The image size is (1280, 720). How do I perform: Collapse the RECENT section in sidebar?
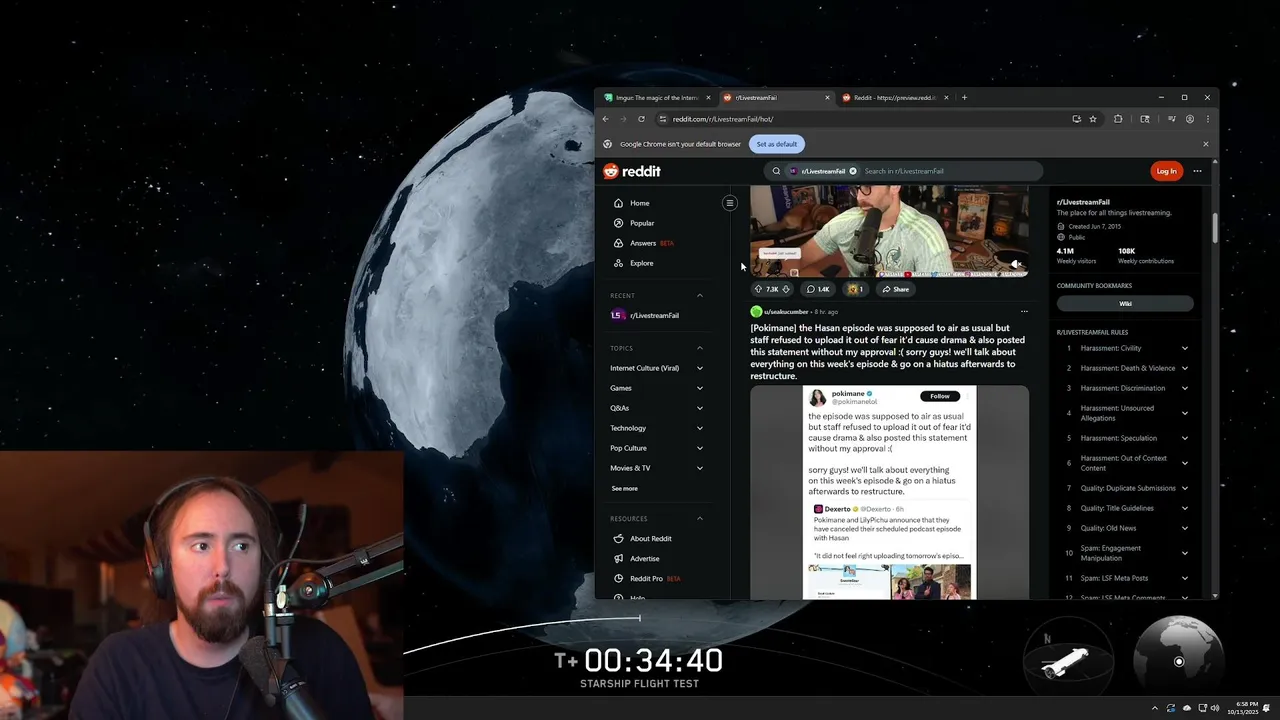[x=700, y=295]
